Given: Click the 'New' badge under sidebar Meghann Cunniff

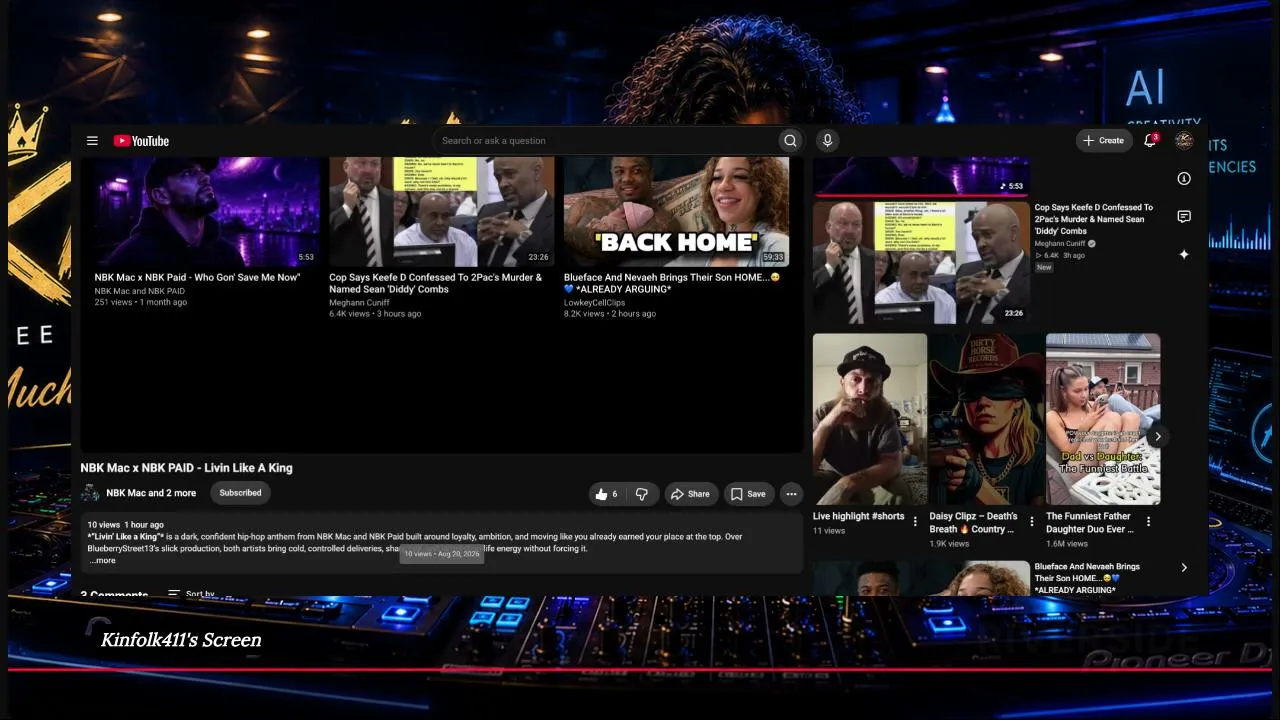Looking at the screenshot, I should 1044,268.
